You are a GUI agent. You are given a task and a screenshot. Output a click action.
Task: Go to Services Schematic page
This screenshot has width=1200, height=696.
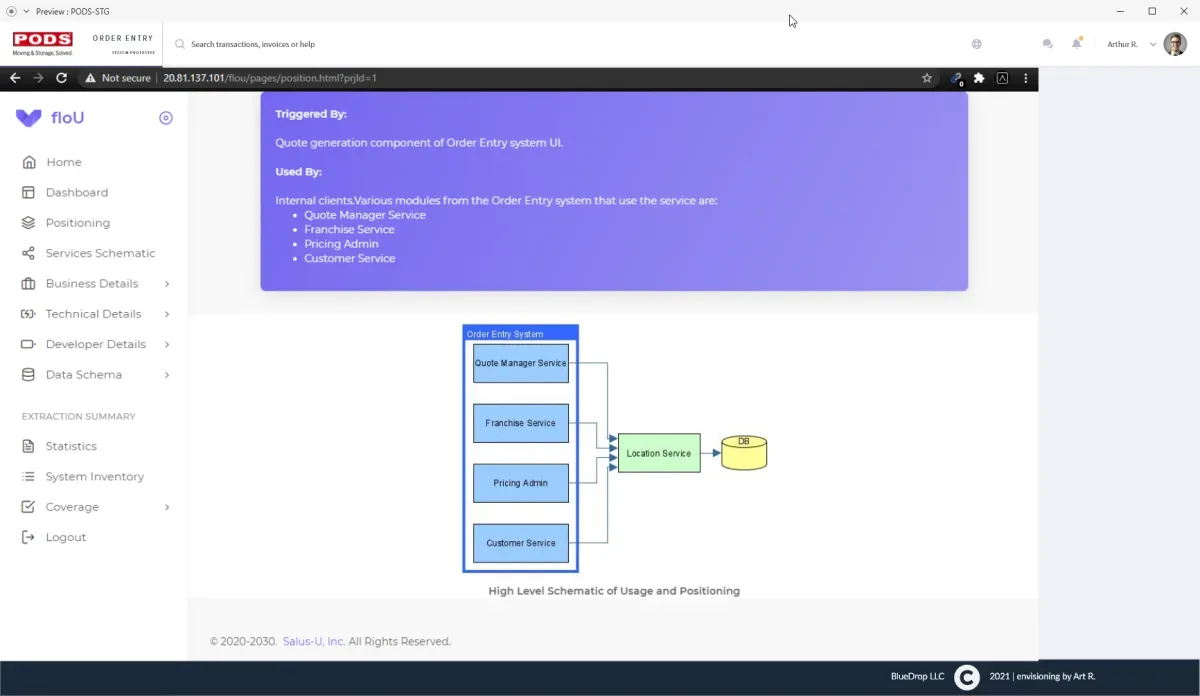click(100, 253)
